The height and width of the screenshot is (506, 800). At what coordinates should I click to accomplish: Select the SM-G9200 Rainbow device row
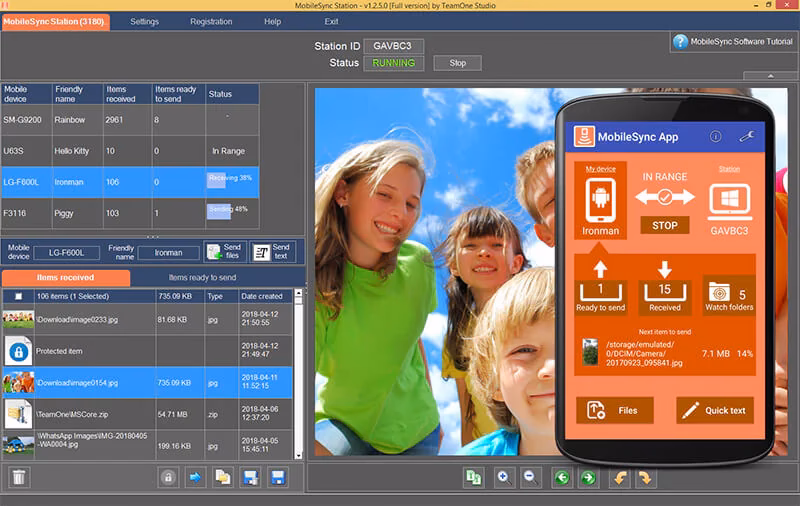130,120
